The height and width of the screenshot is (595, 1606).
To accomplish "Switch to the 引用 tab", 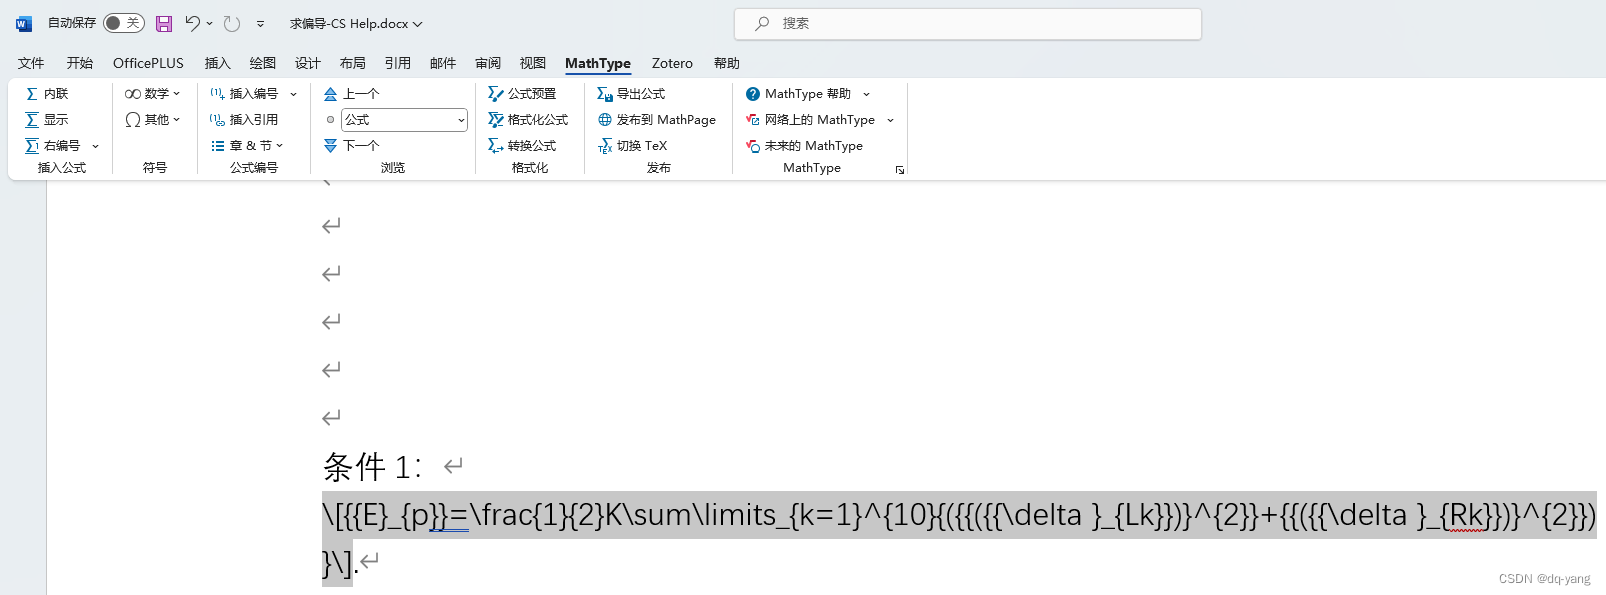I will pos(398,63).
